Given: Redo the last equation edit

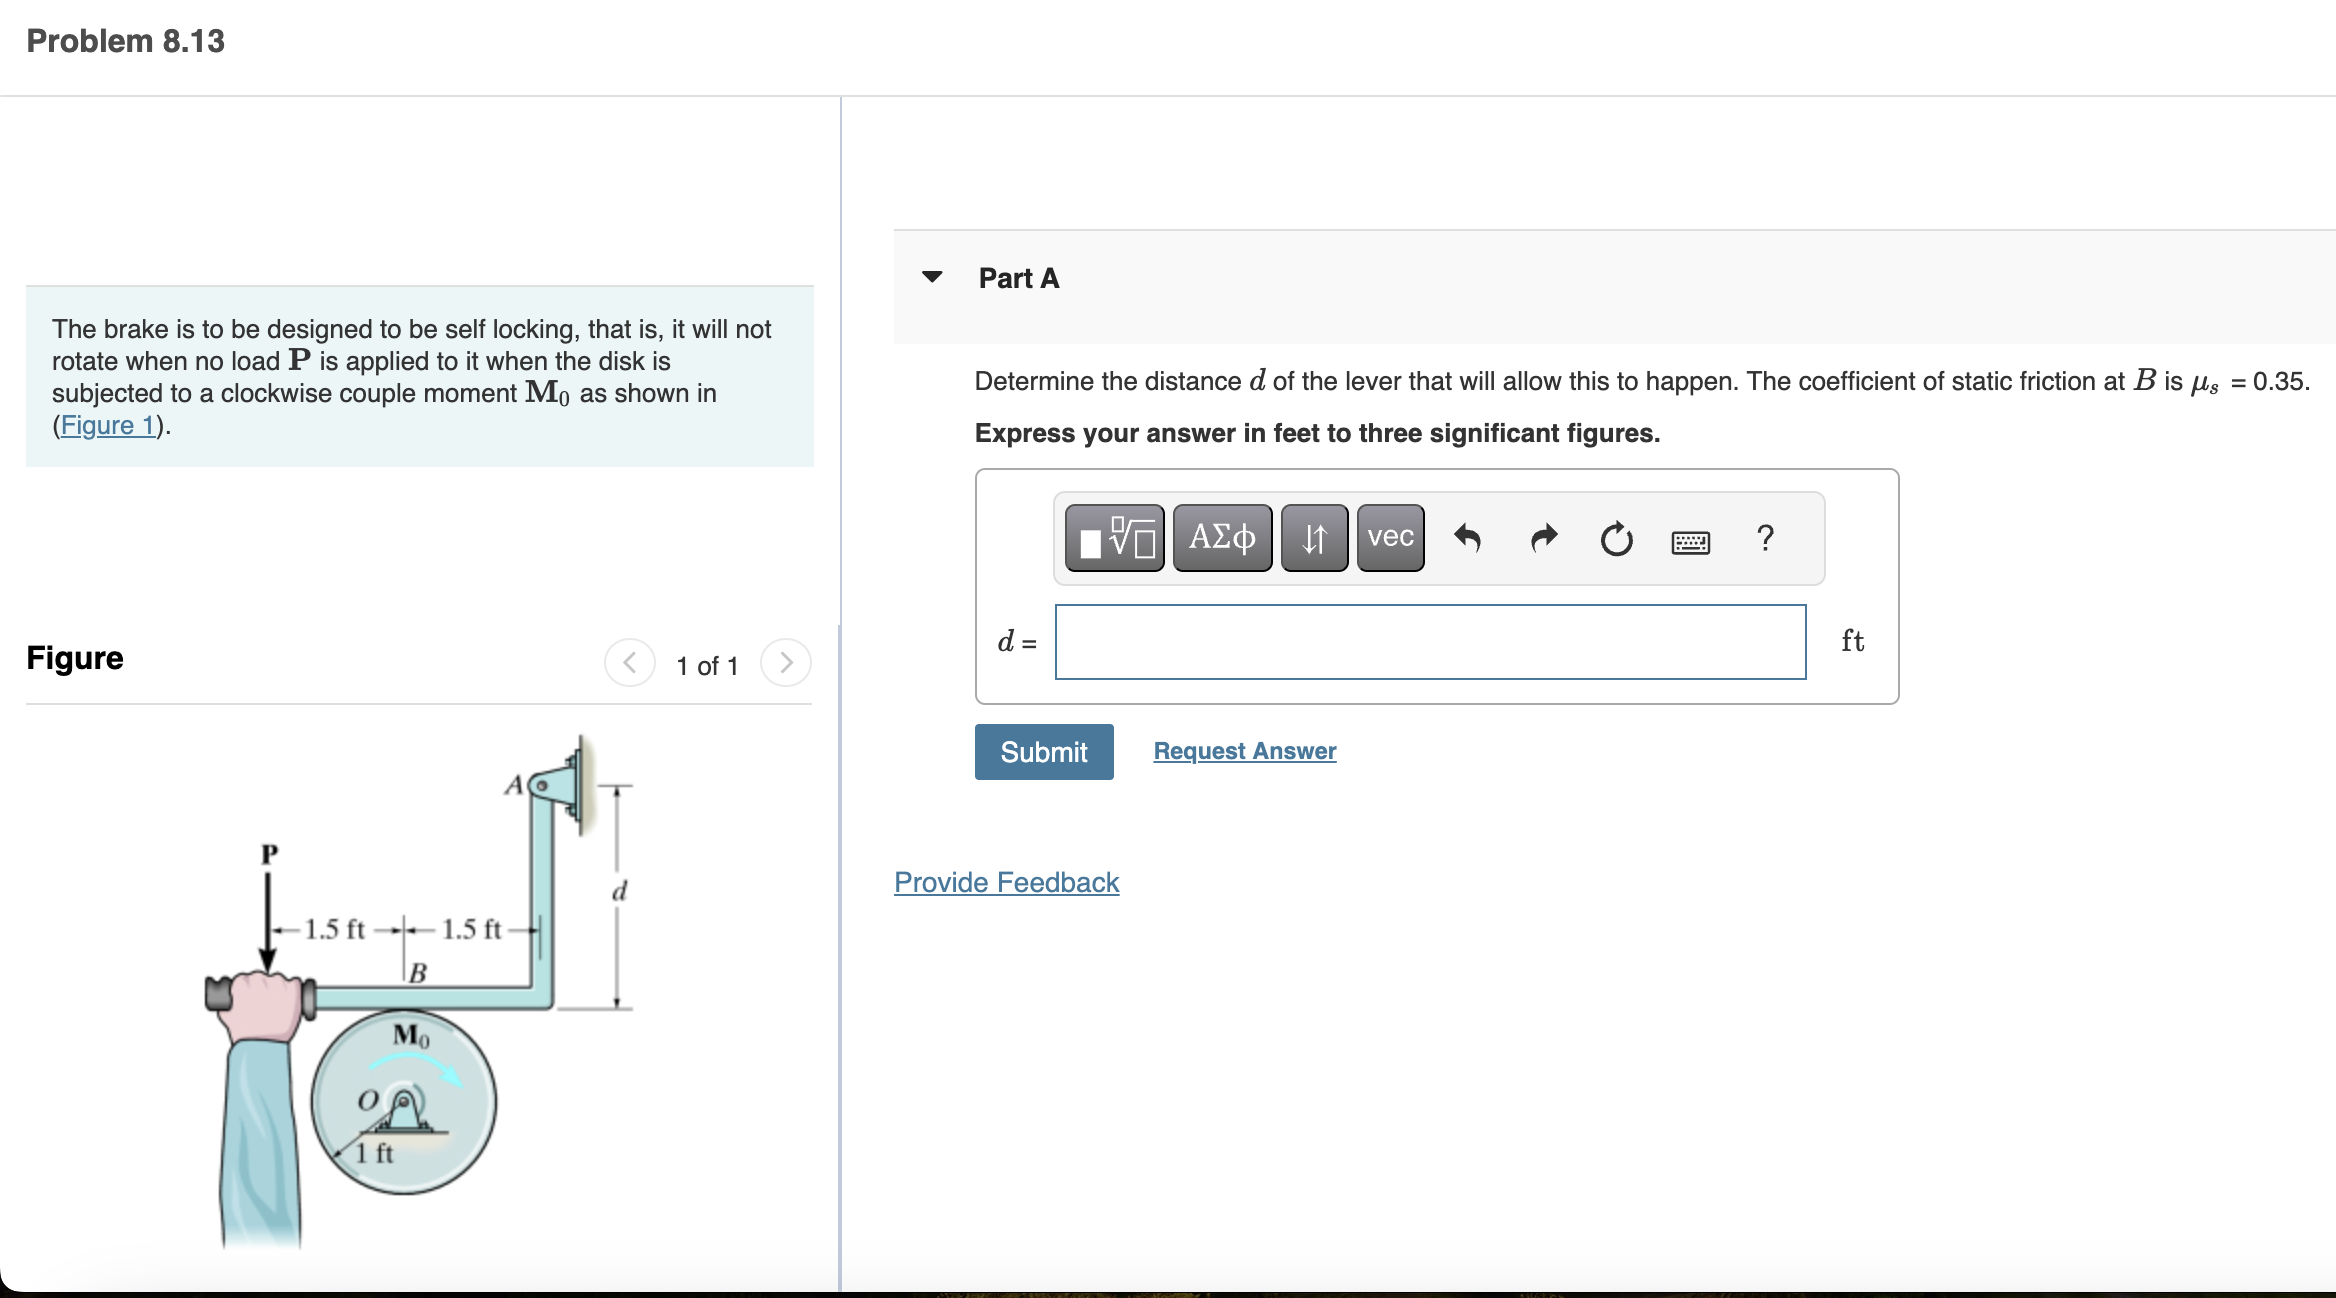Looking at the screenshot, I should pyautogui.click(x=1542, y=538).
